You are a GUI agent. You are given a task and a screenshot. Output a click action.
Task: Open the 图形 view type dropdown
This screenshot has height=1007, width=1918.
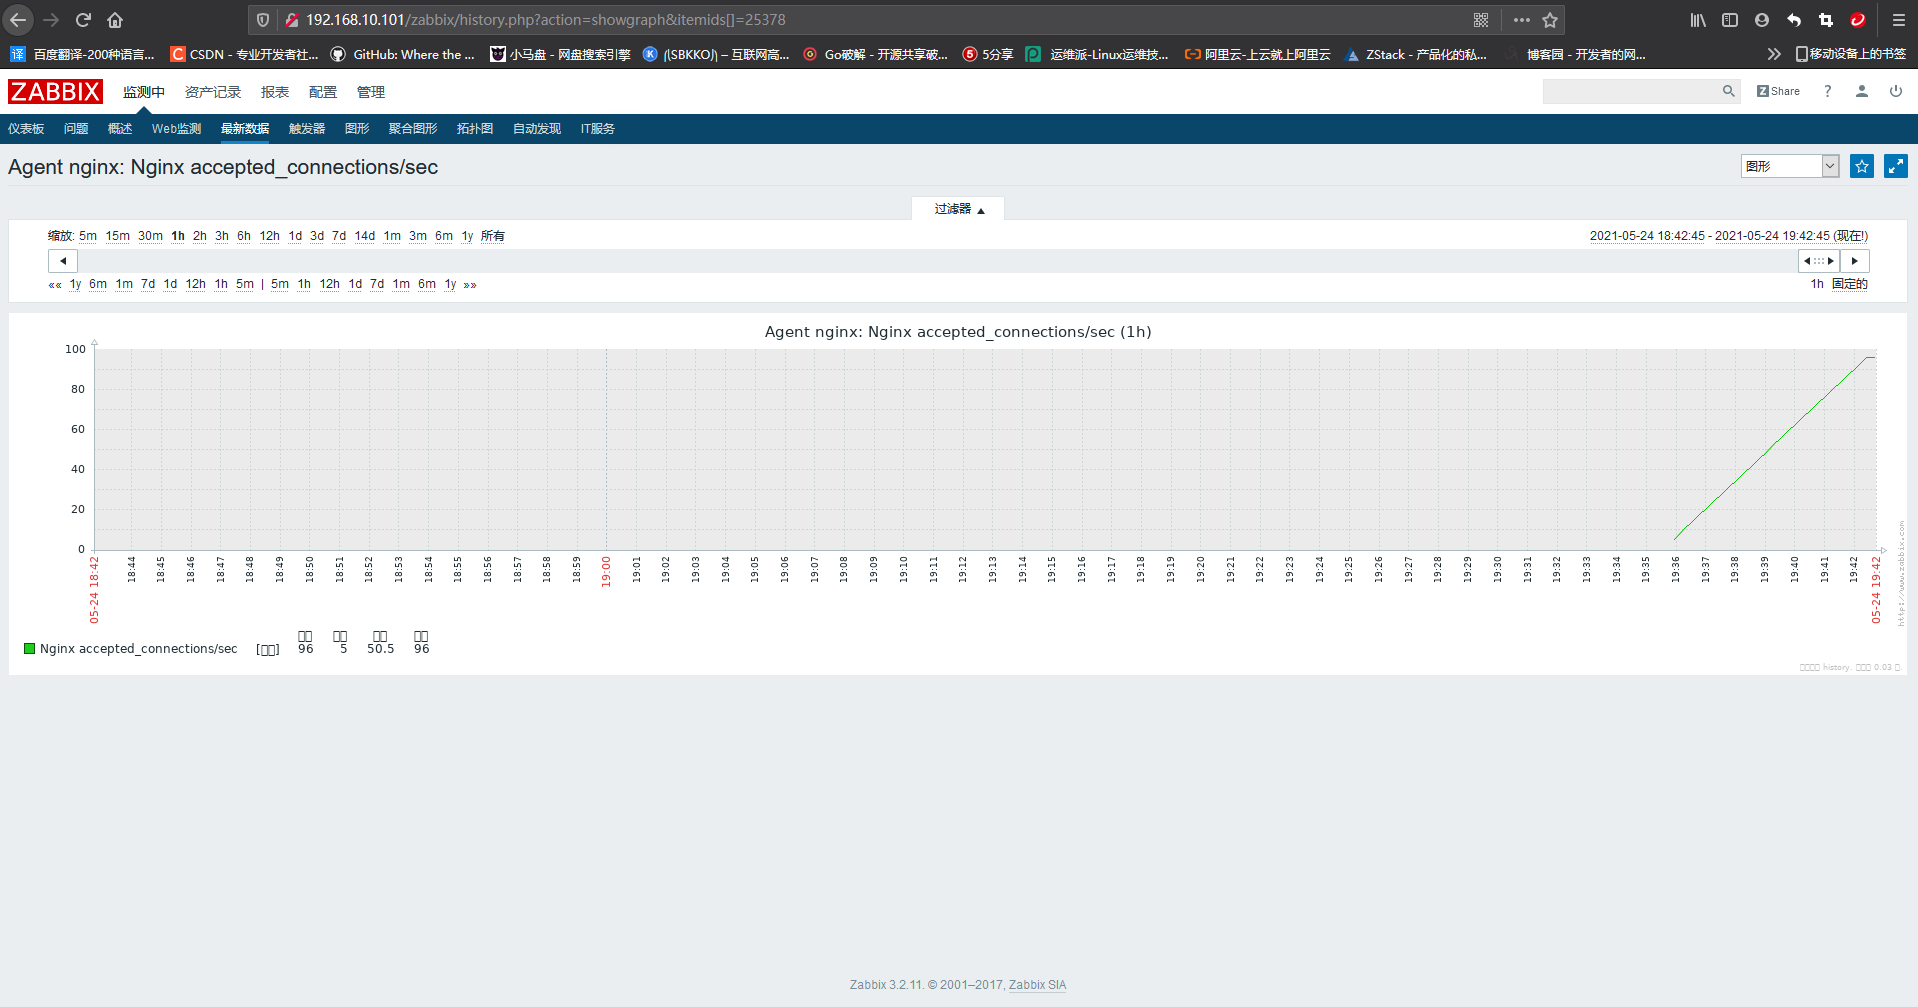[1789, 166]
